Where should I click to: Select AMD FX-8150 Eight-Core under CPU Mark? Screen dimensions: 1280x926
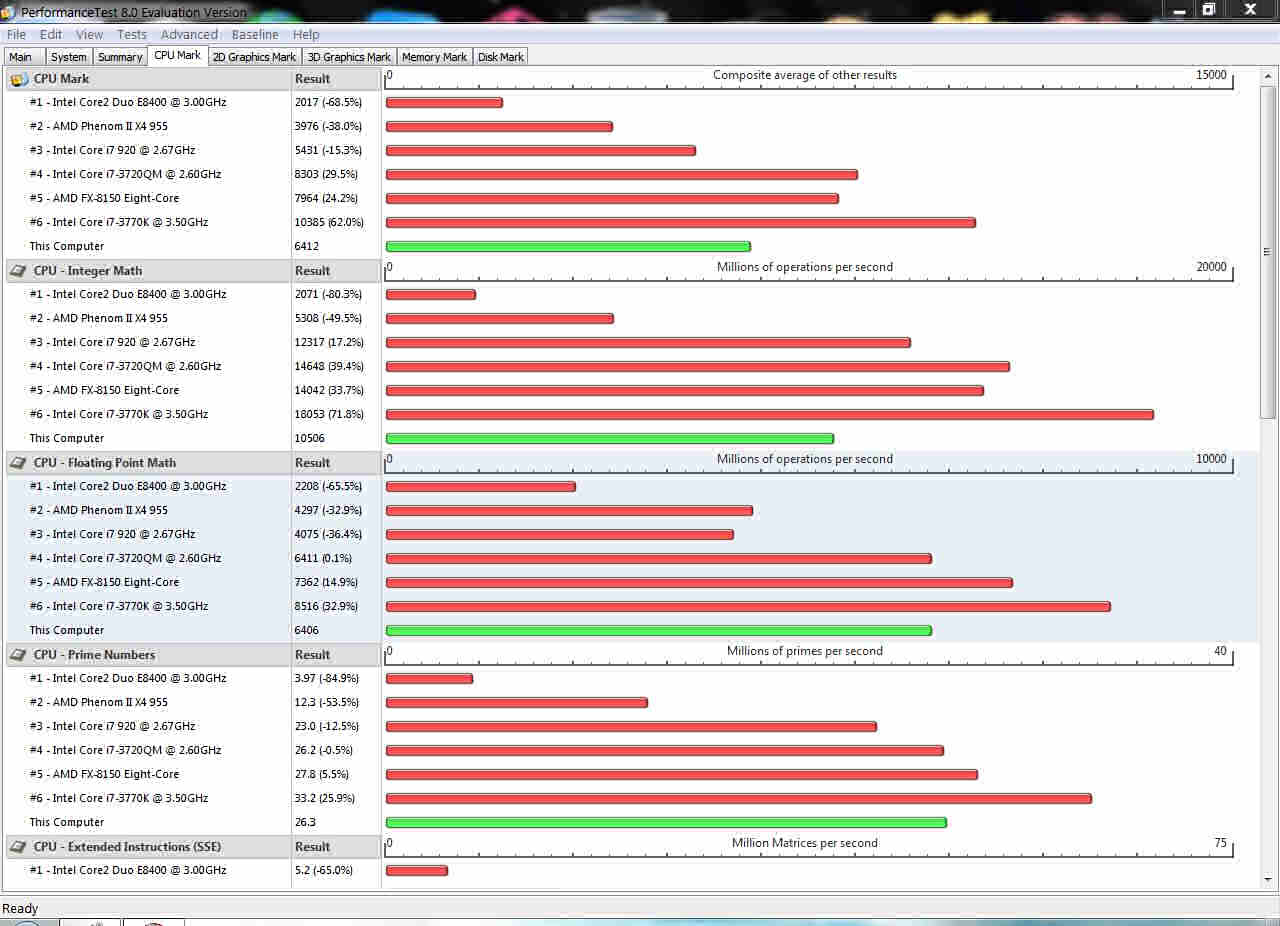[x=104, y=198]
